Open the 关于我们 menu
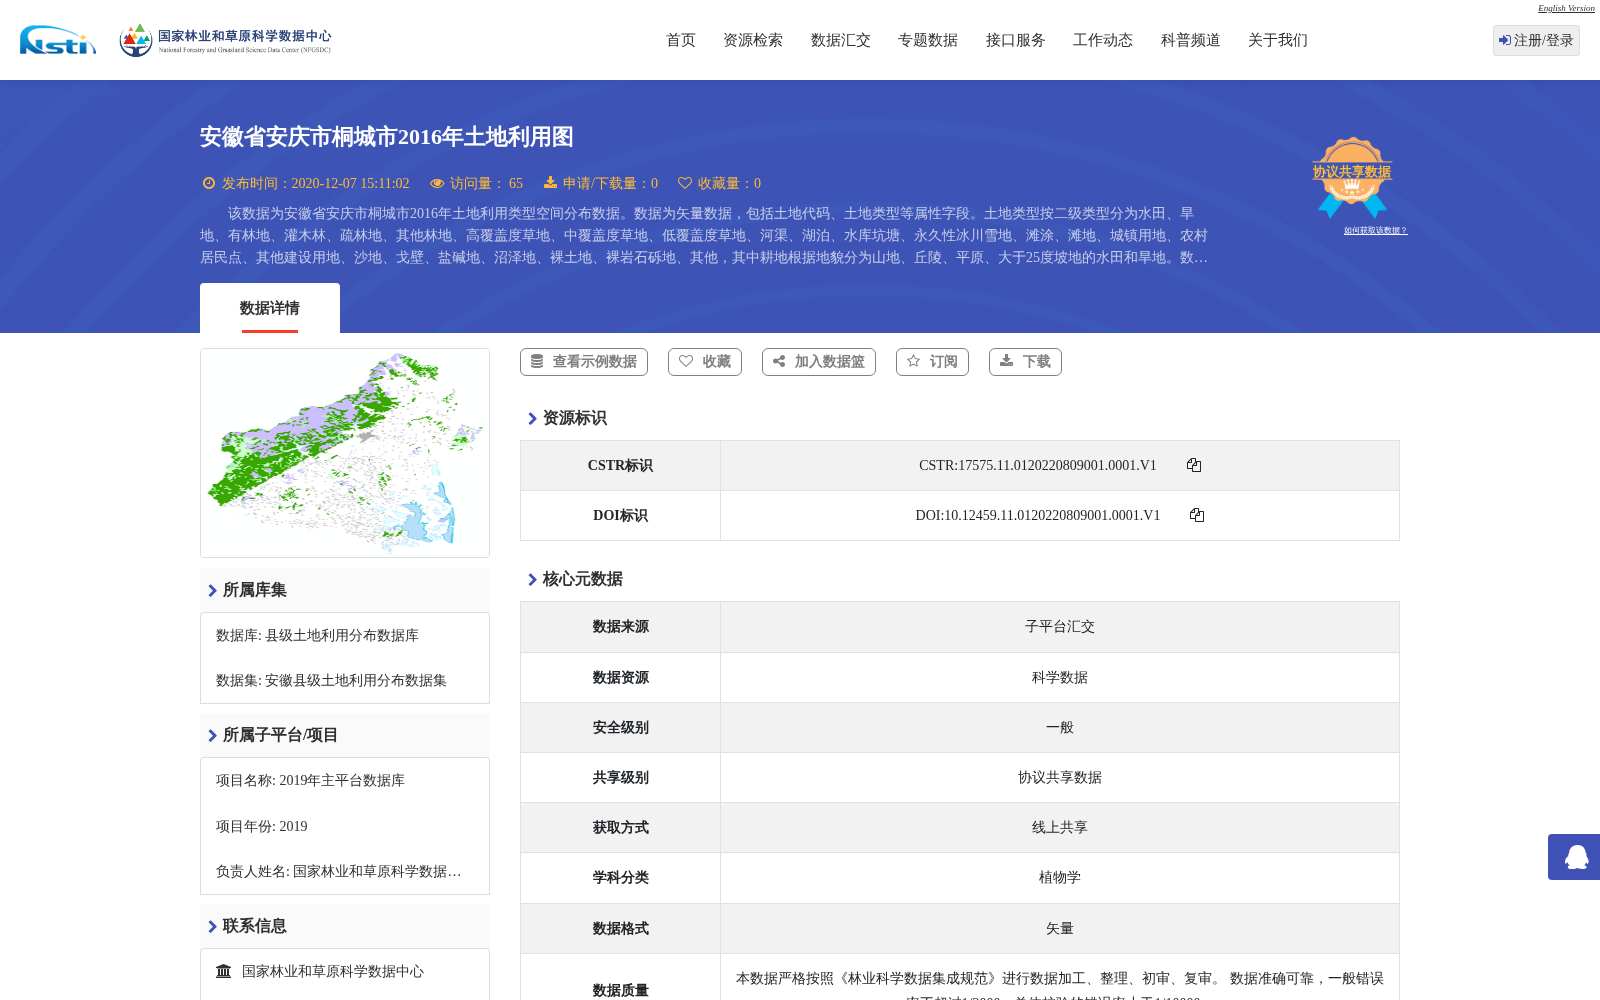 tap(1278, 40)
